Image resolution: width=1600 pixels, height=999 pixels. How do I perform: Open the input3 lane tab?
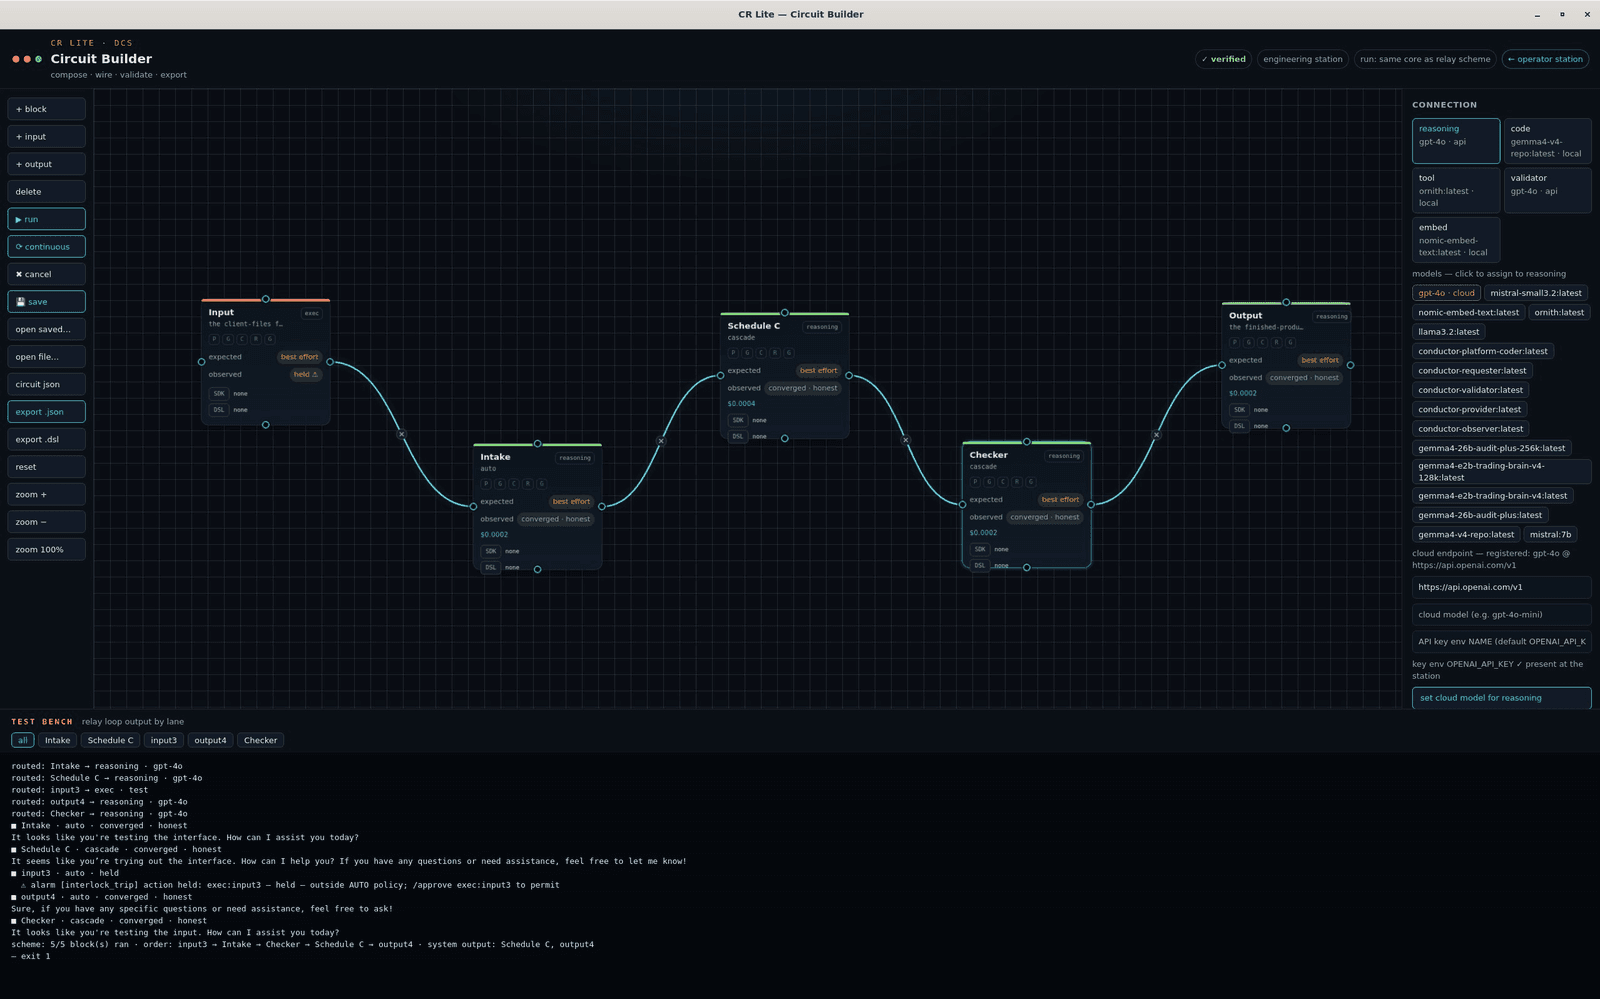tap(163, 741)
